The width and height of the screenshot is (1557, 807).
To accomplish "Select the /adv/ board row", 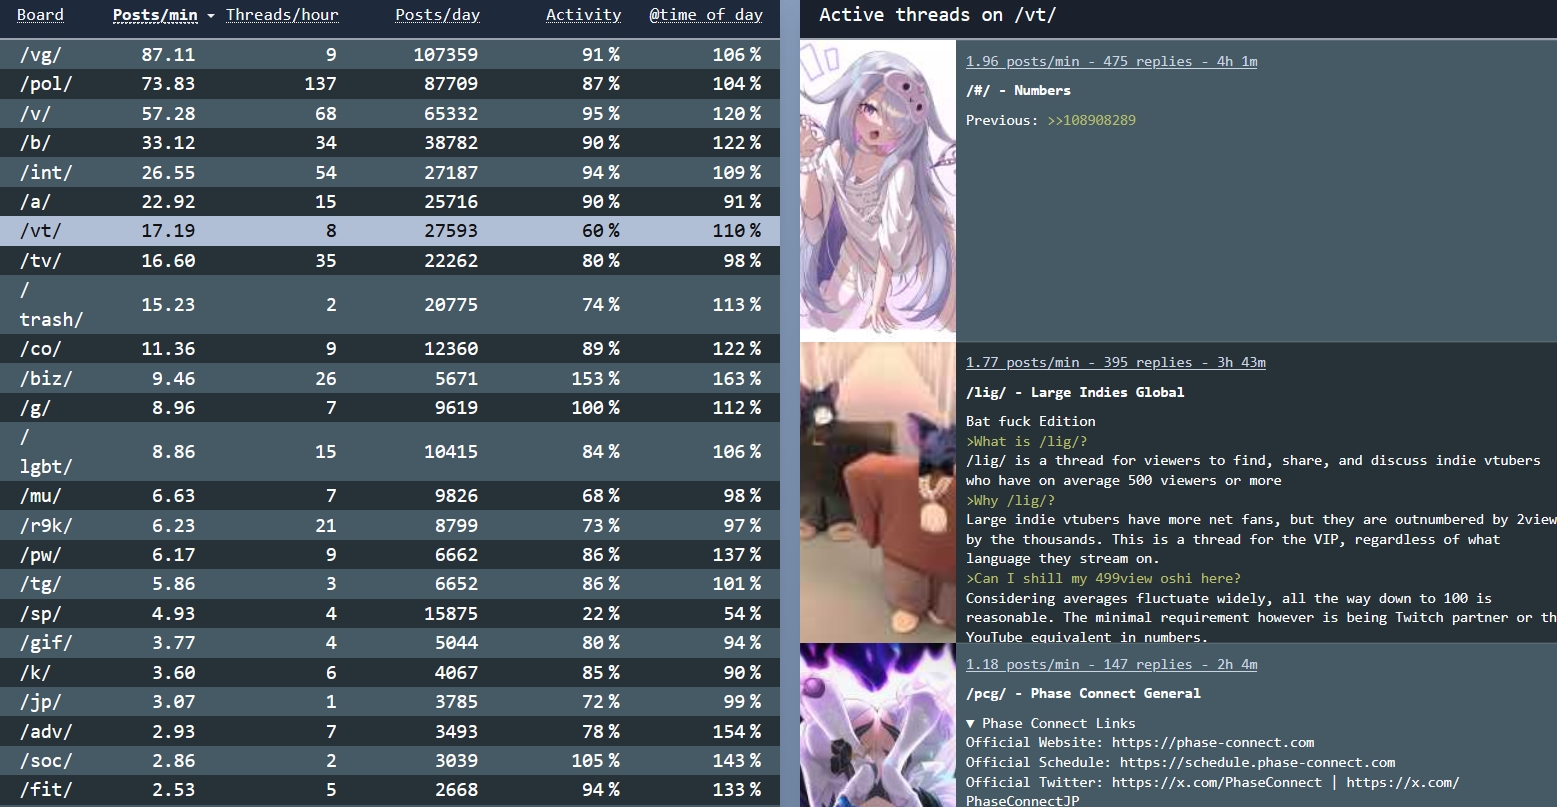I will 390,731.
